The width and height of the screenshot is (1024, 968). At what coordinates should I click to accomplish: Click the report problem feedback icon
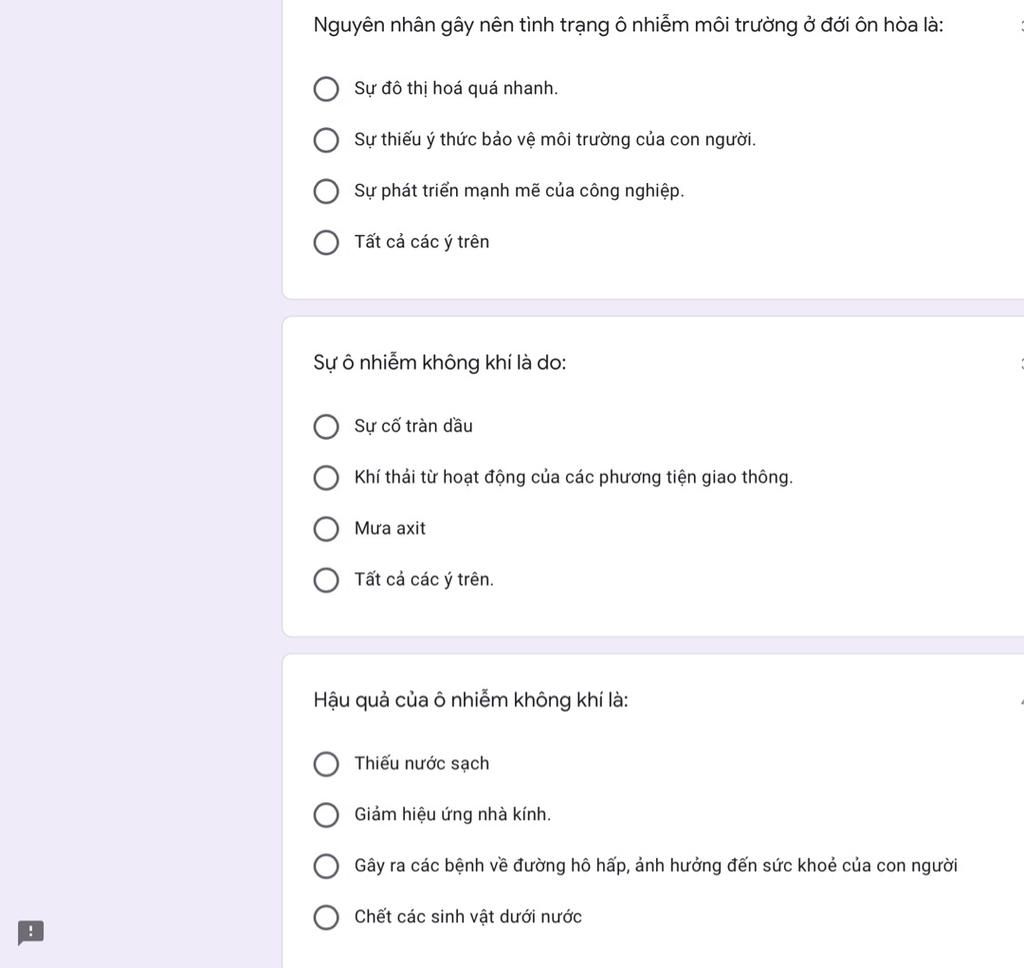[31, 932]
